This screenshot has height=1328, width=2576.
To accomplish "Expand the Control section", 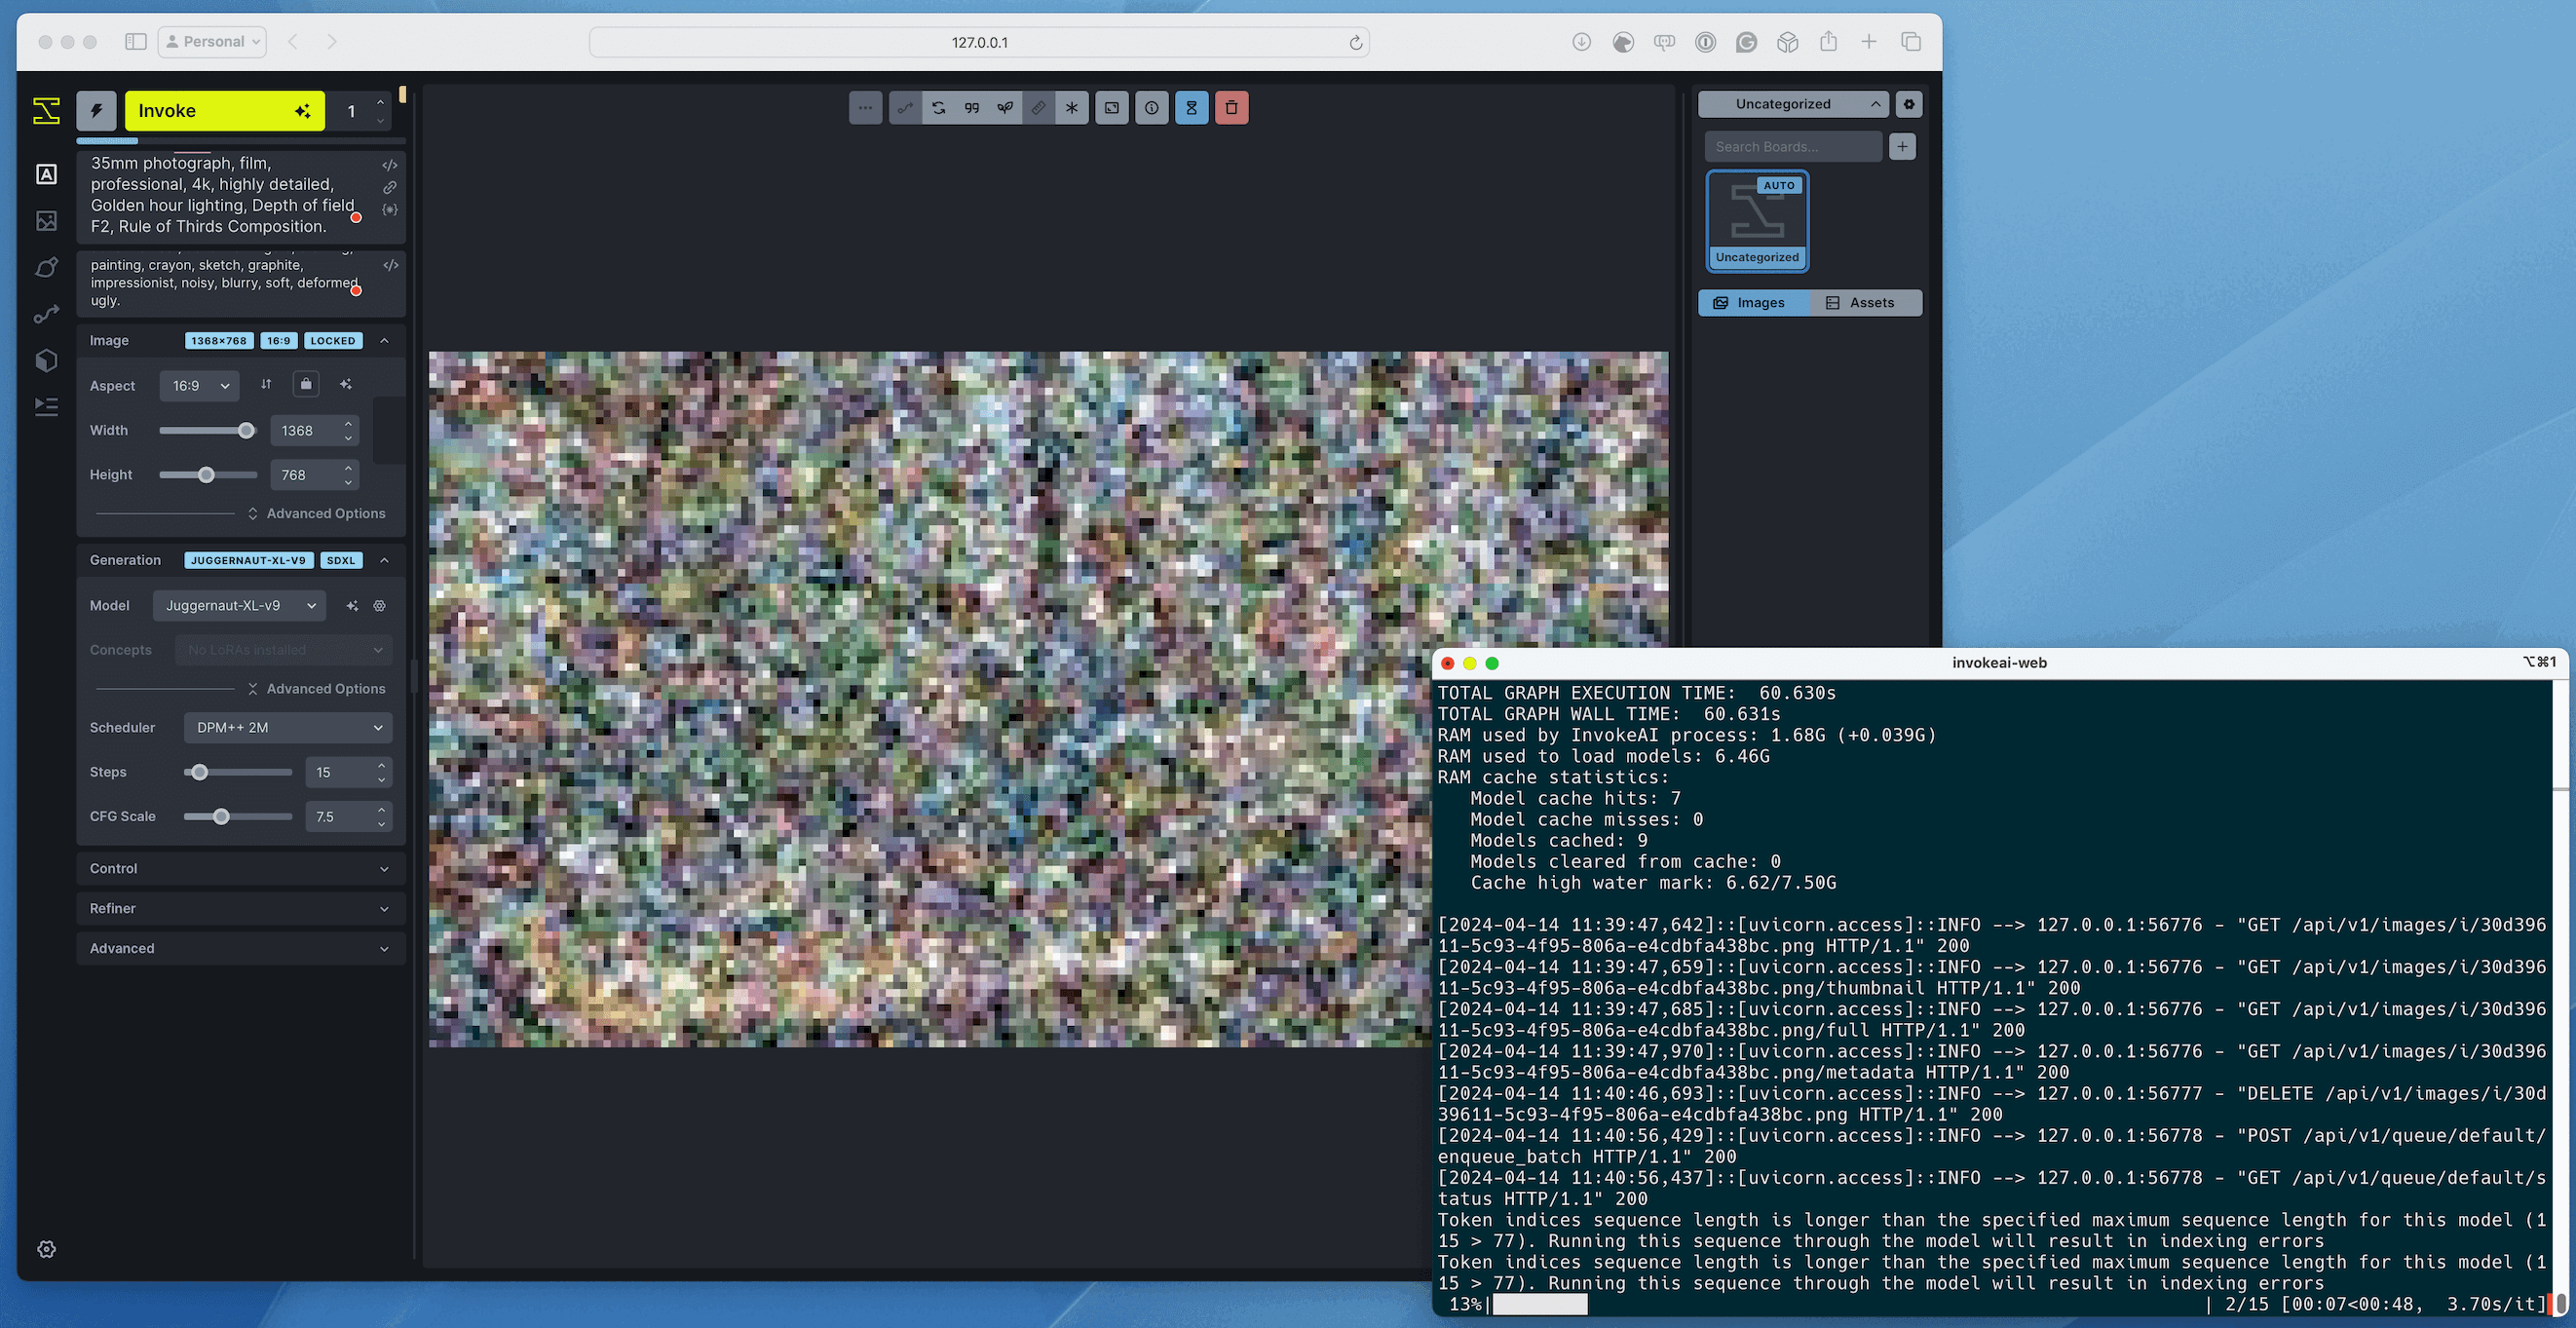I will tap(241, 869).
